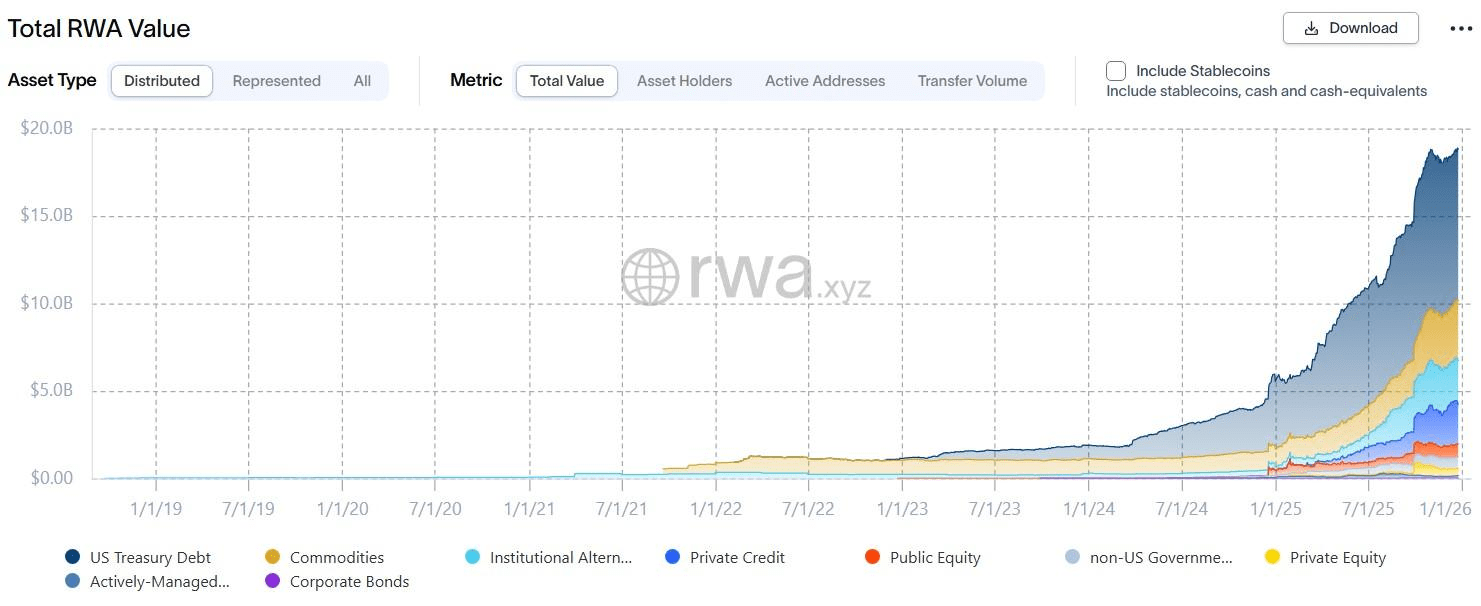Toggle the Private Credit legend dot
The height and width of the screenshot is (606, 1481).
tap(673, 557)
